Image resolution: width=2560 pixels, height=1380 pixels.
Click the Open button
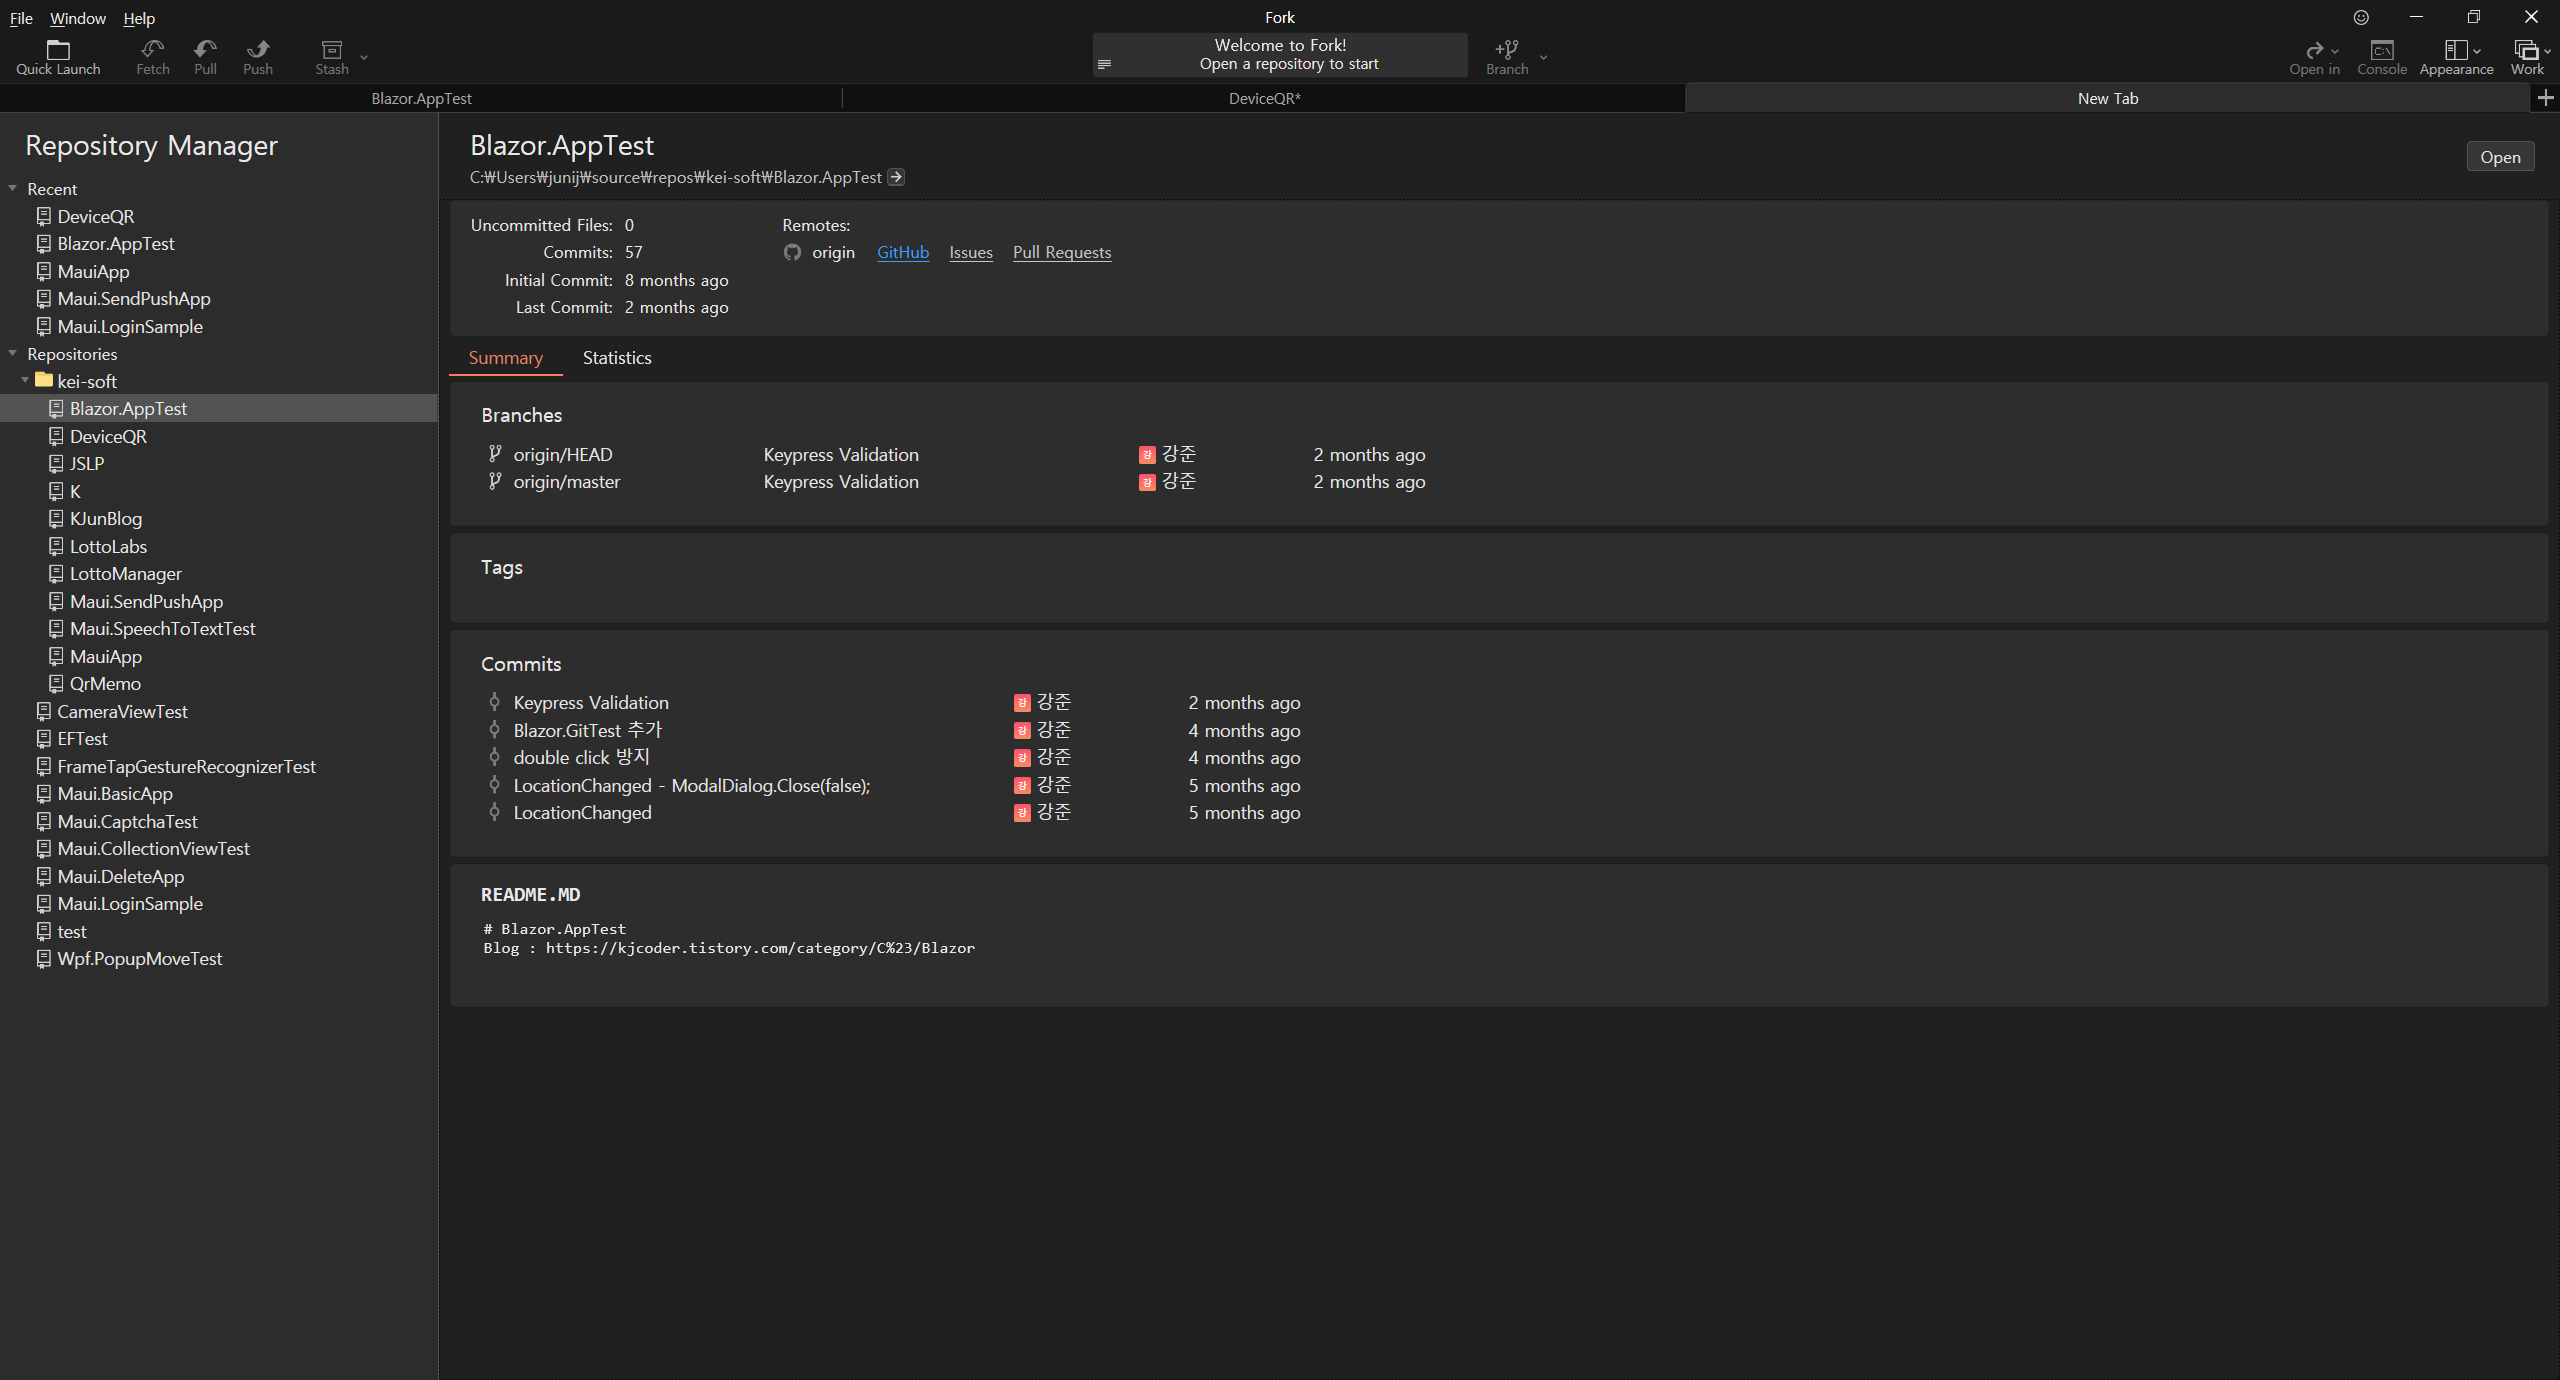pyautogui.click(x=2499, y=157)
